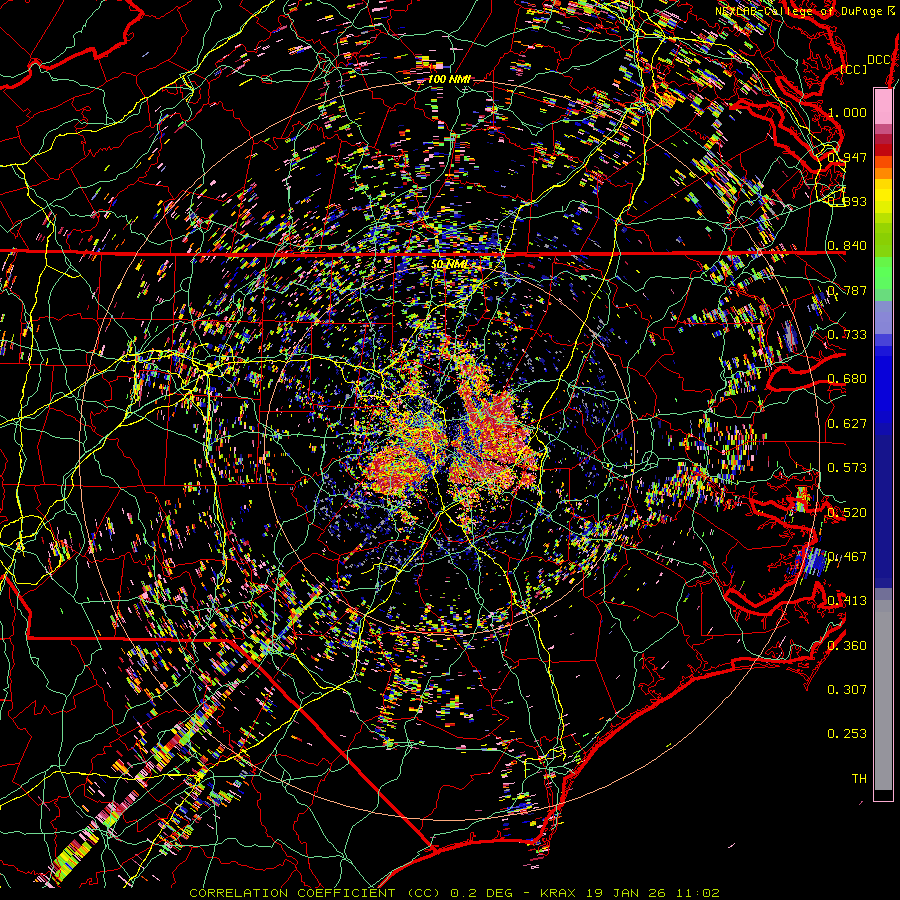Click the 50 NMI range ring label
Image resolution: width=900 pixels, height=900 pixels.
[x=450, y=264]
